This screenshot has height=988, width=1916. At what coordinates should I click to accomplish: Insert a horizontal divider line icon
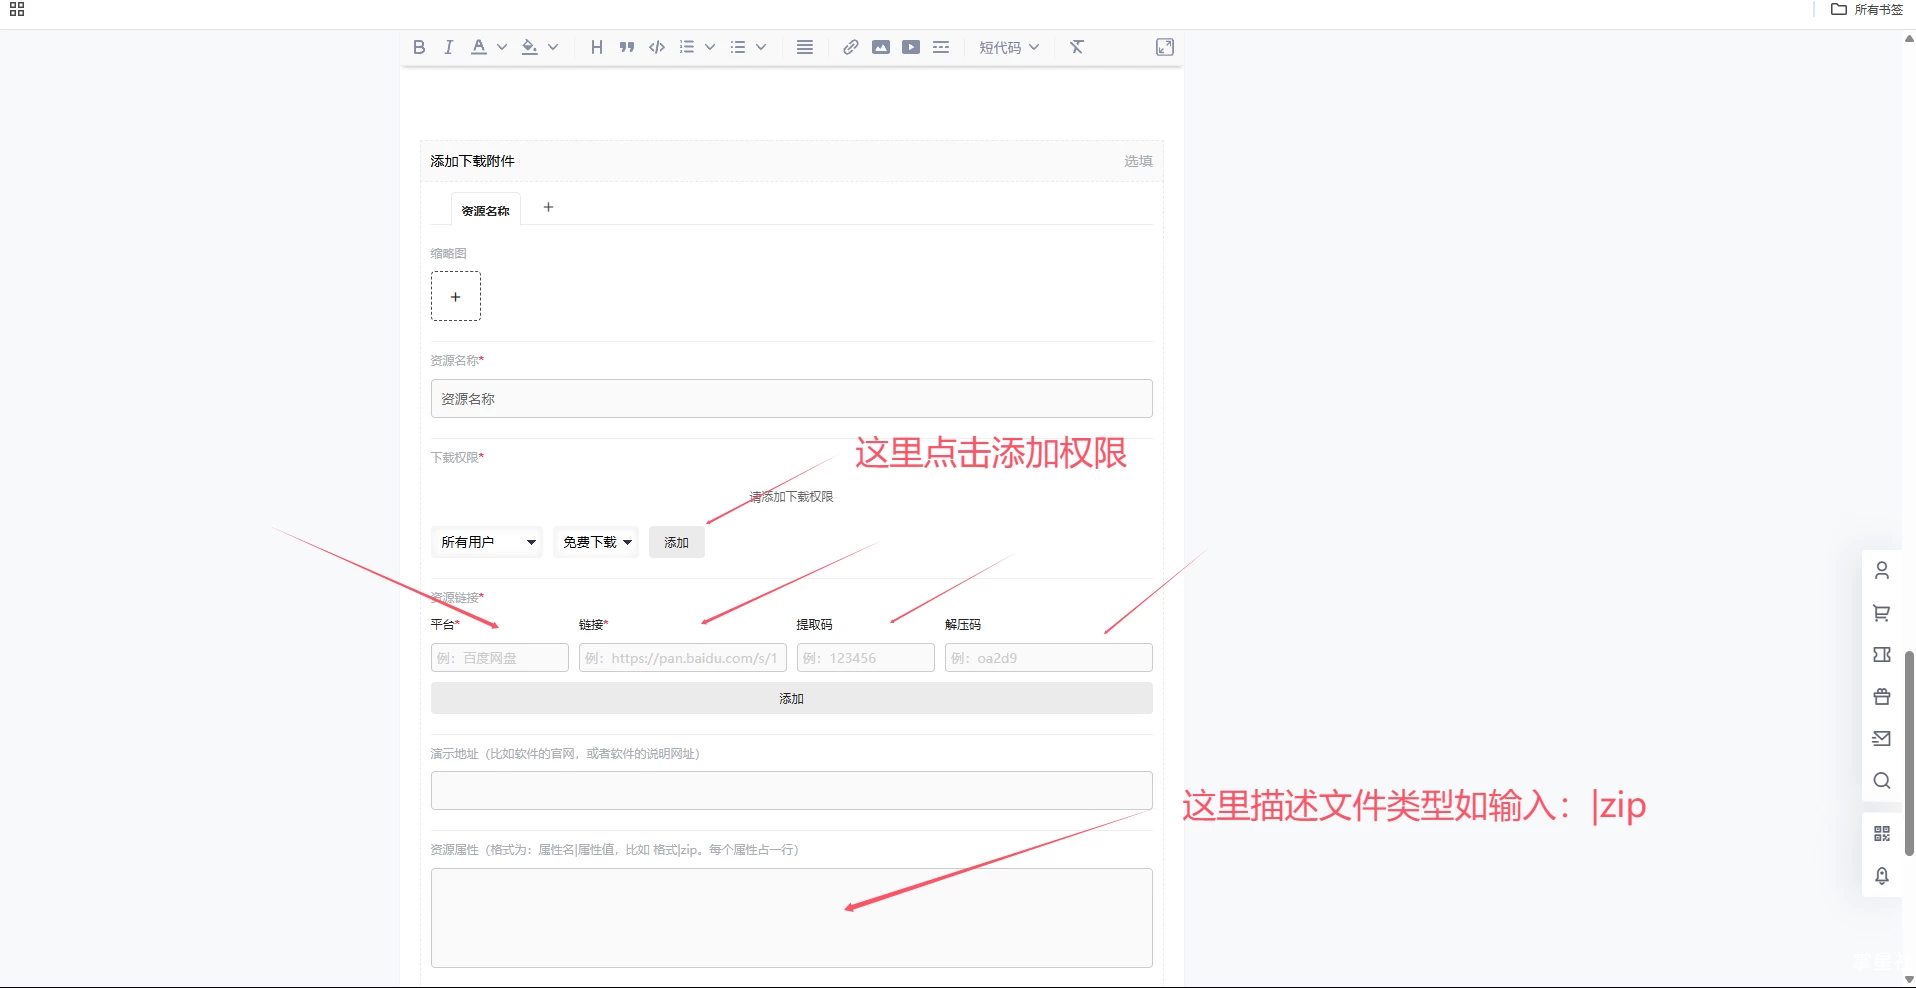(x=941, y=47)
